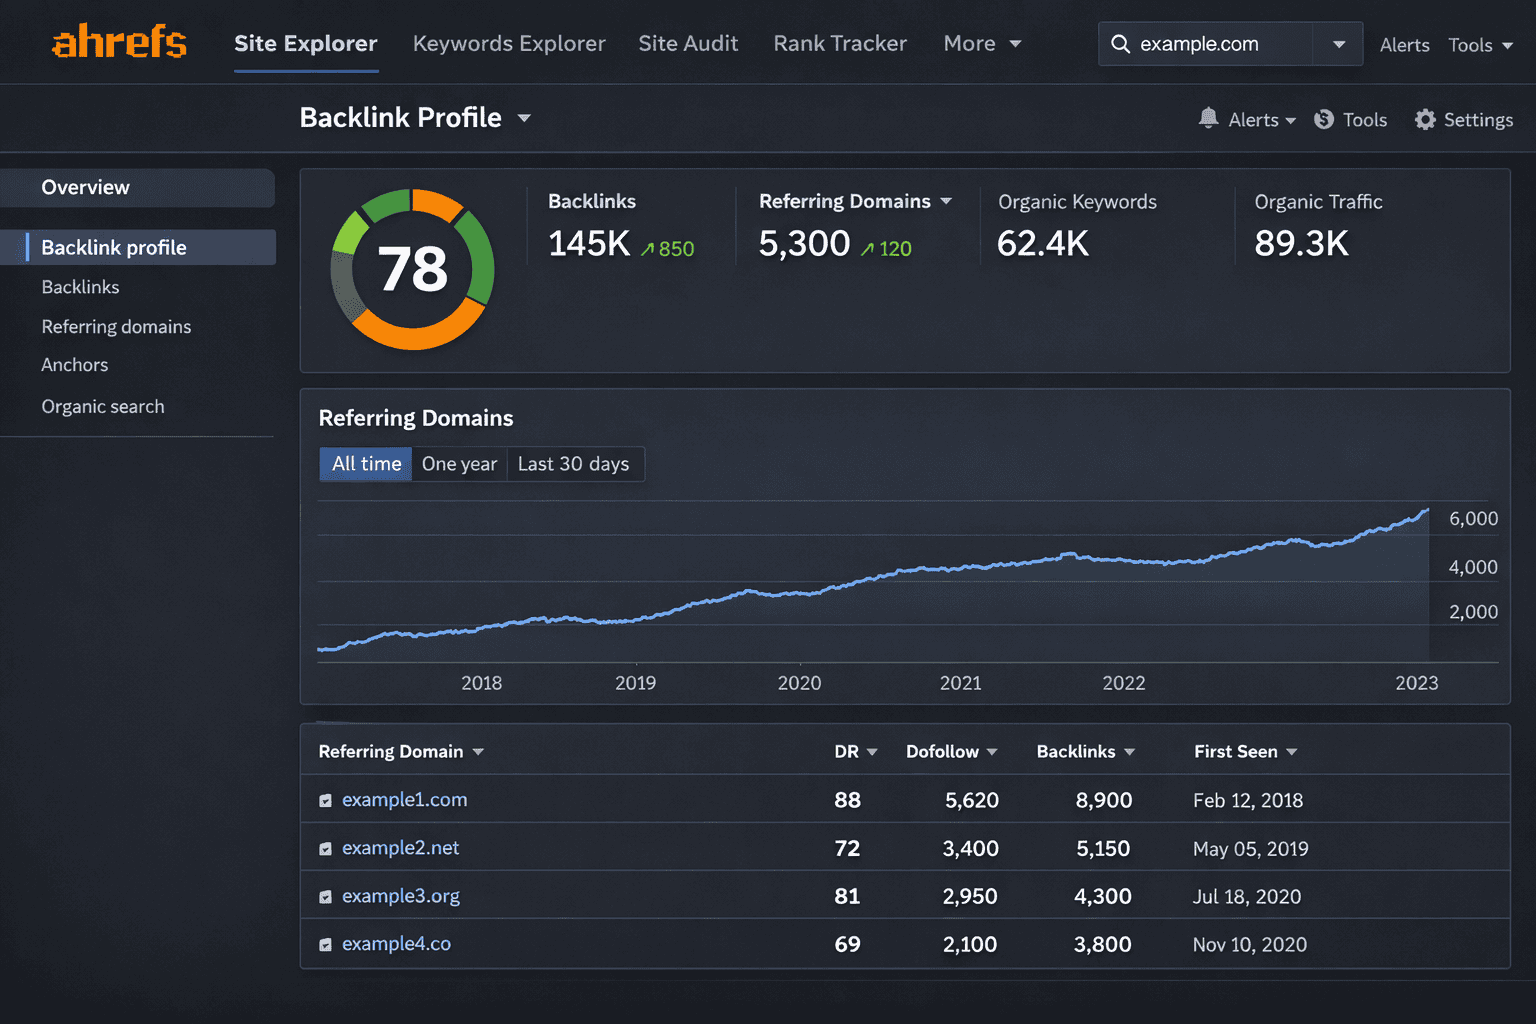
Task: Enable the All time chart range
Action: pyautogui.click(x=365, y=463)
